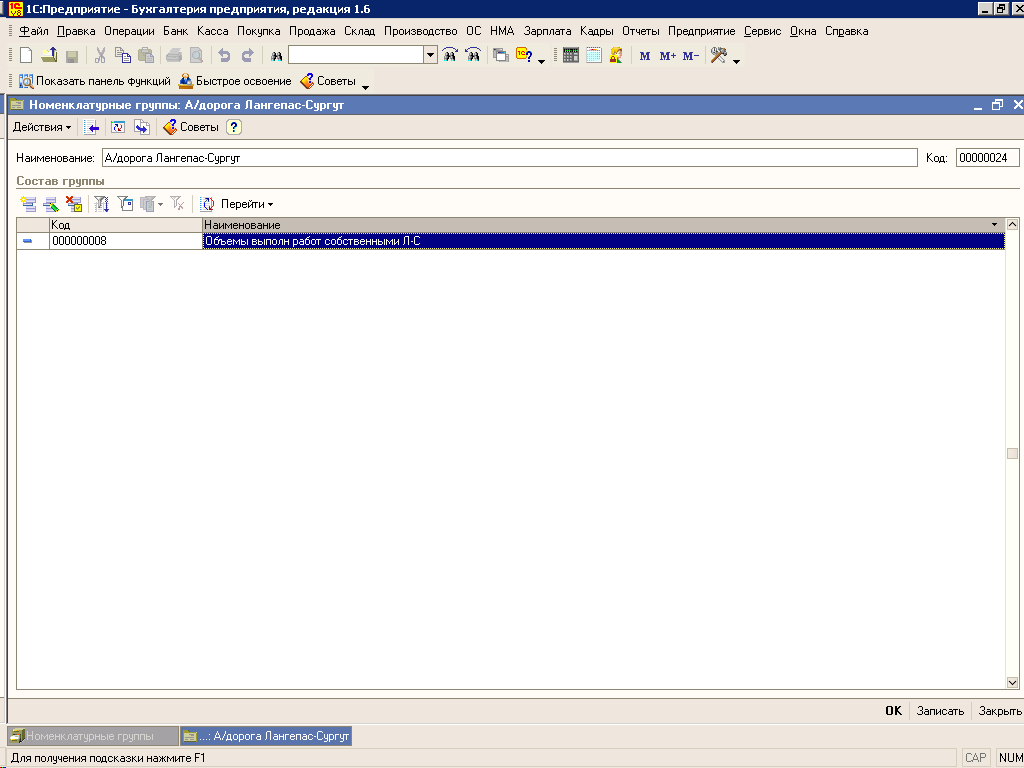The width and height of the screenshot is (1024, 768).
Task: Click Показать панель функций
Action: [95, 81]
